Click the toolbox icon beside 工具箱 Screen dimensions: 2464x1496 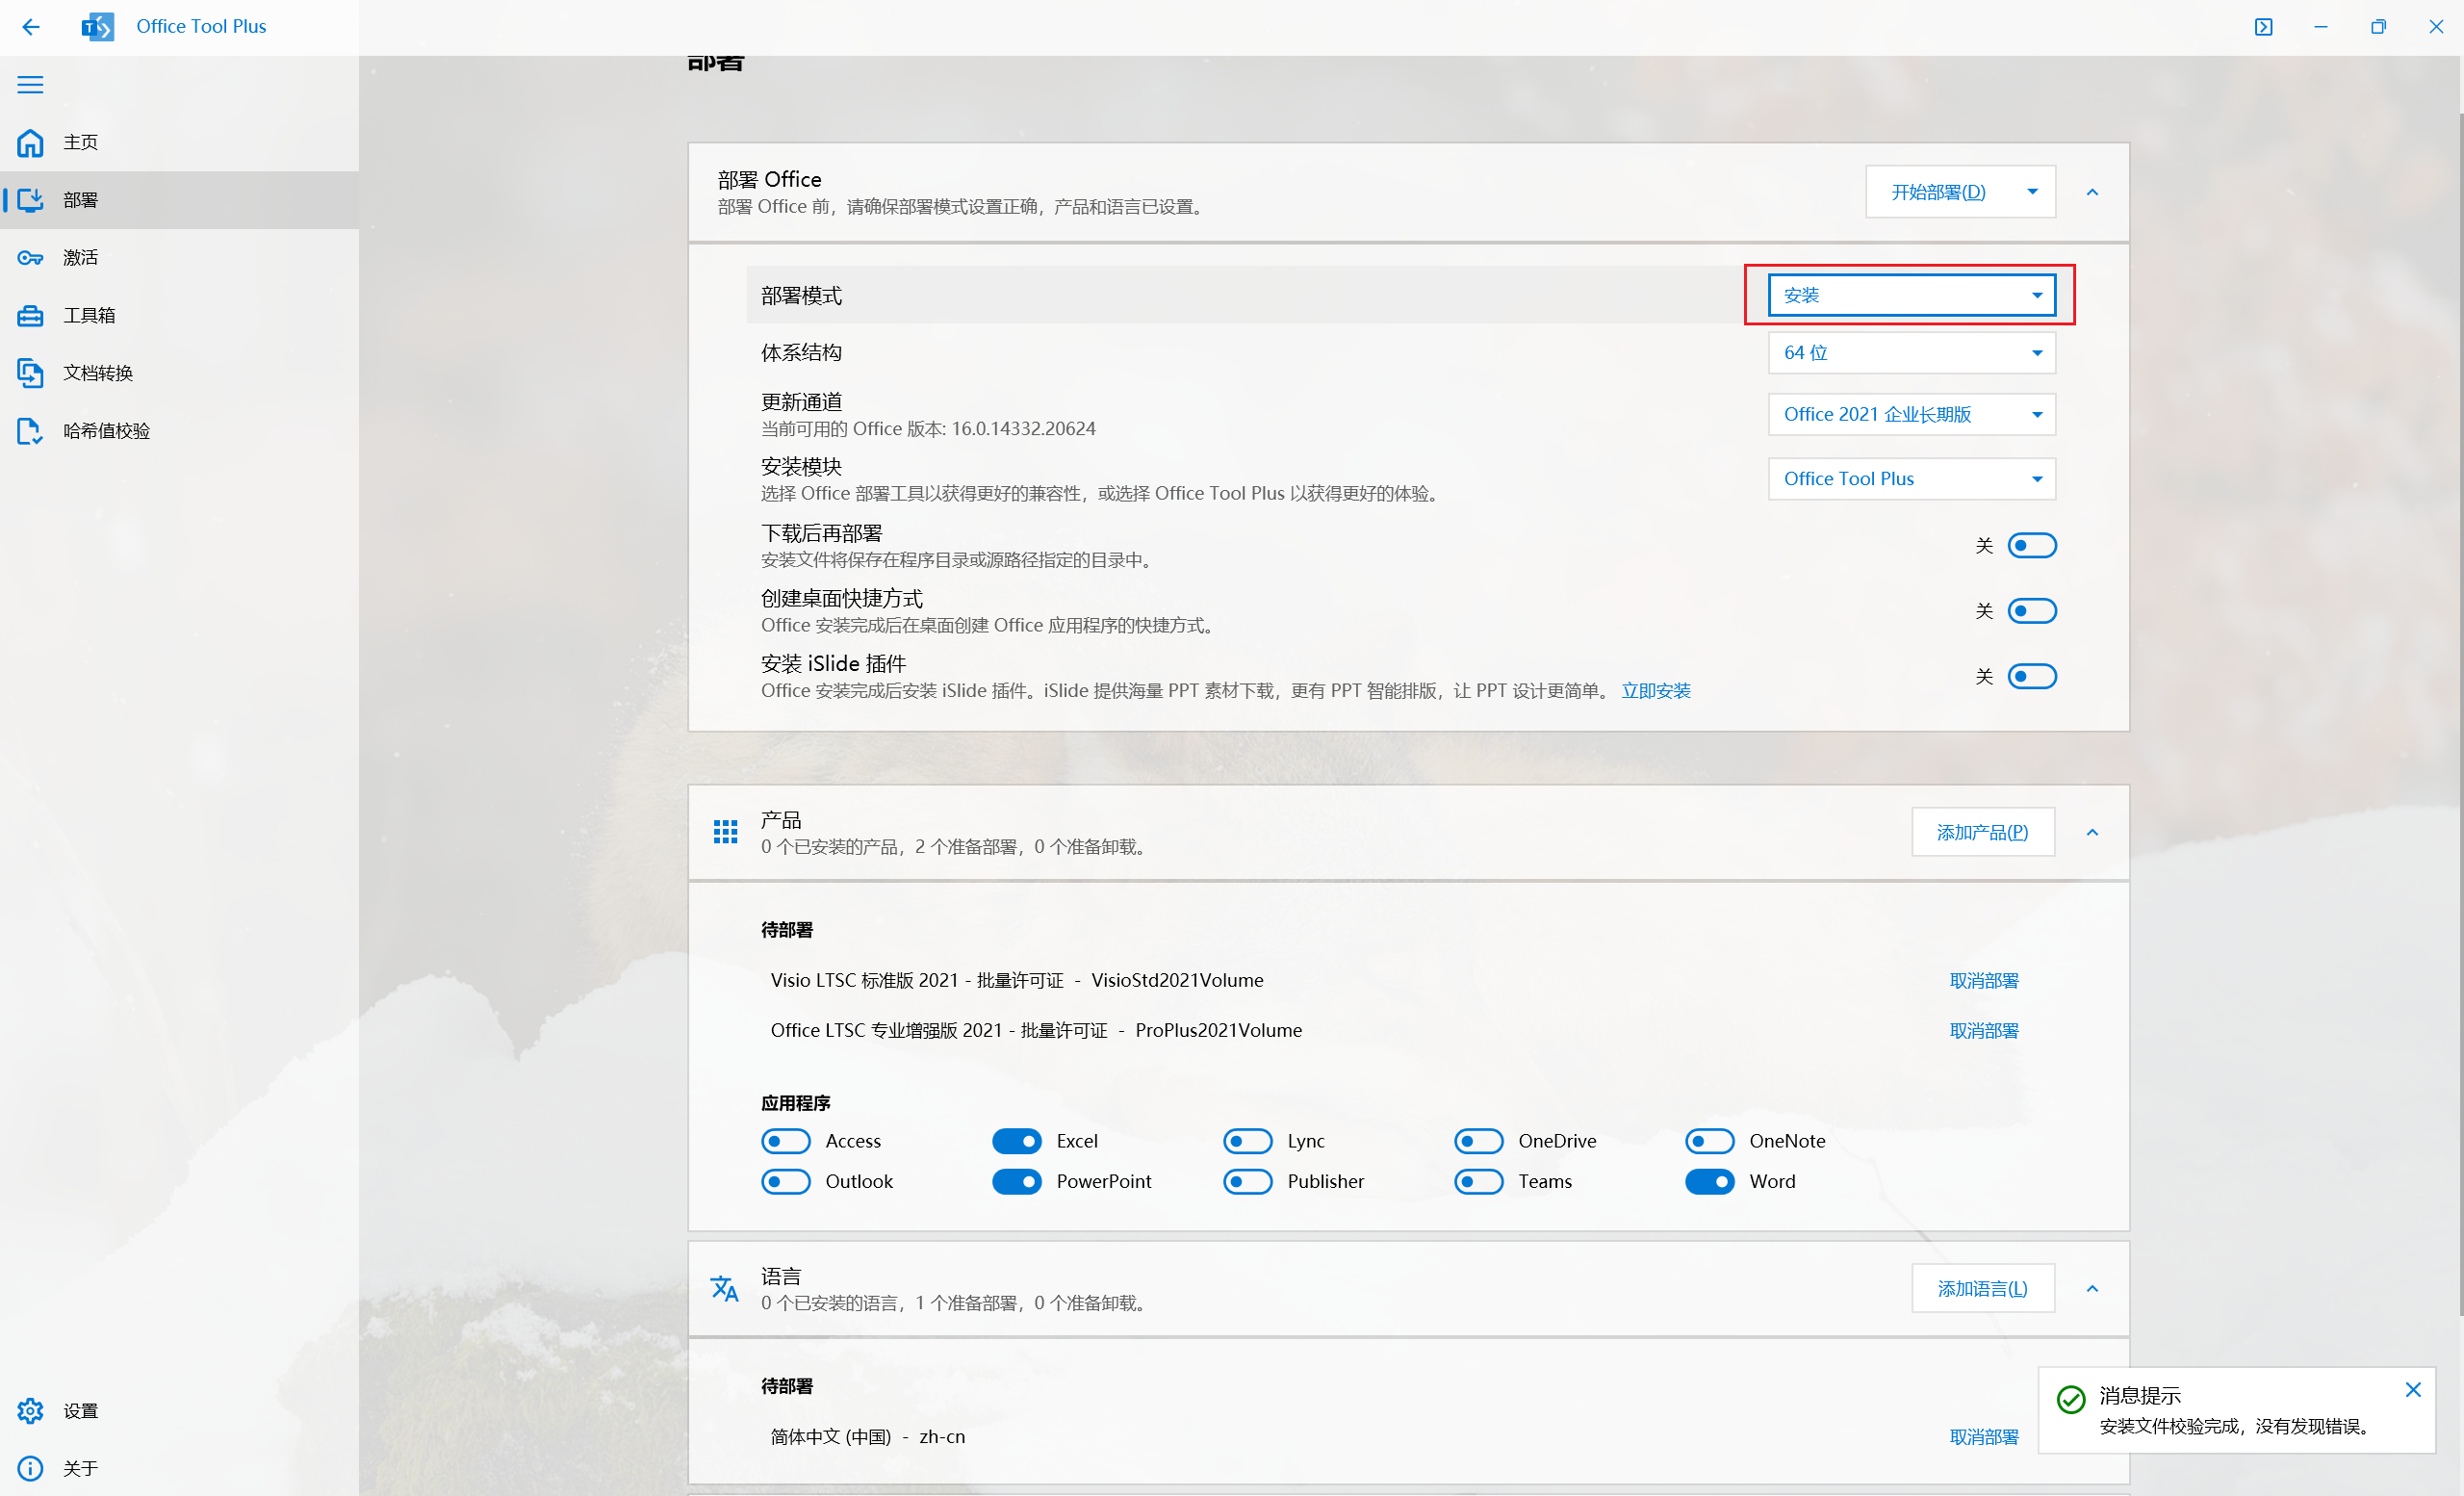(x=30, y=316)
